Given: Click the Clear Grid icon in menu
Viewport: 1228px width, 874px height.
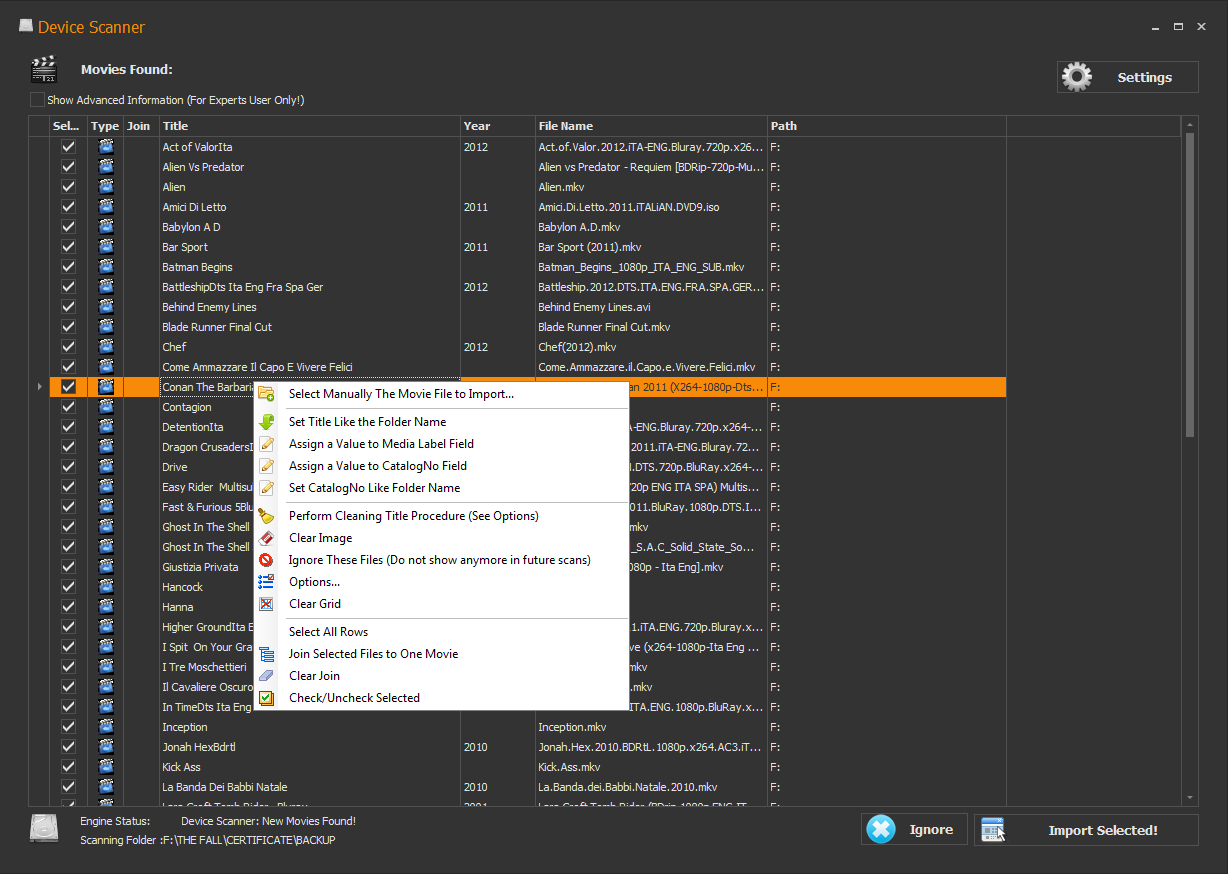Looking at the screenshot, I should (x=266, y=604).
